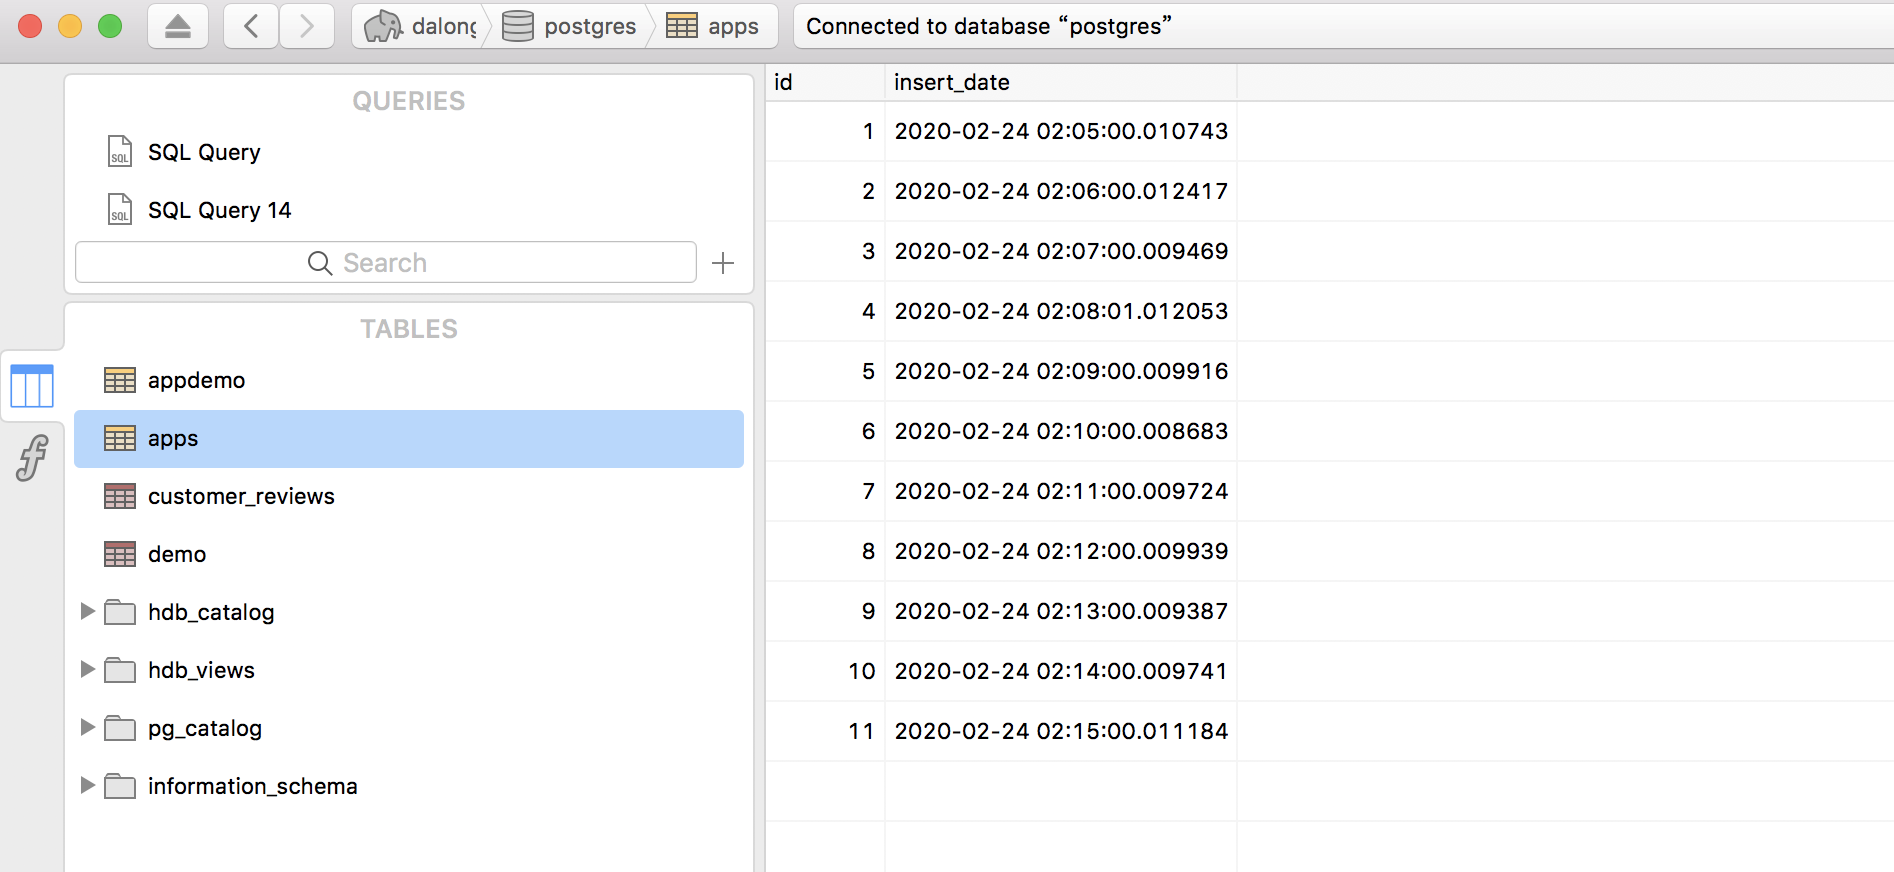The image size is (1894, 872).
Task: Open the dalong server breadcrumb
Action: [420, 26]
